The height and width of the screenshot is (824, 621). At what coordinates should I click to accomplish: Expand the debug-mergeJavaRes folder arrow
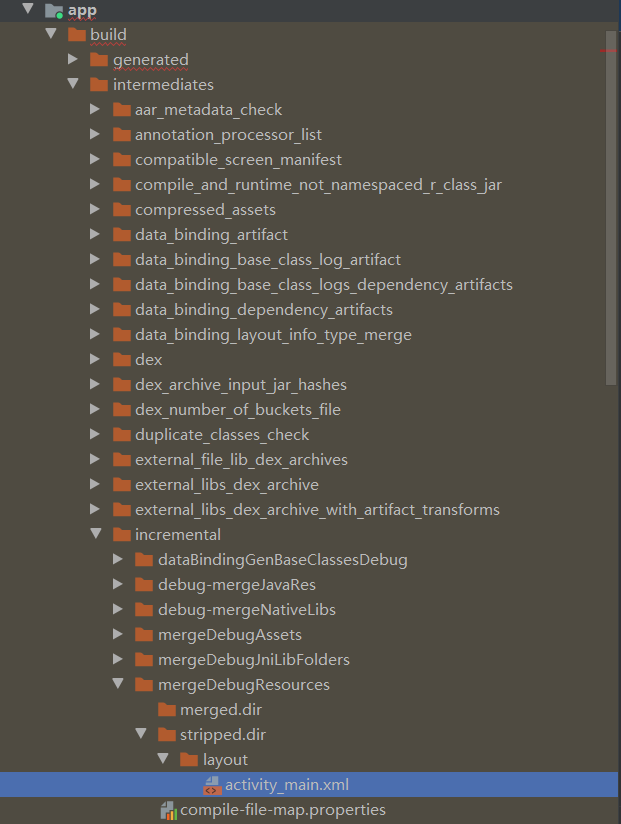pyautogui.click(x=118, y=584)
